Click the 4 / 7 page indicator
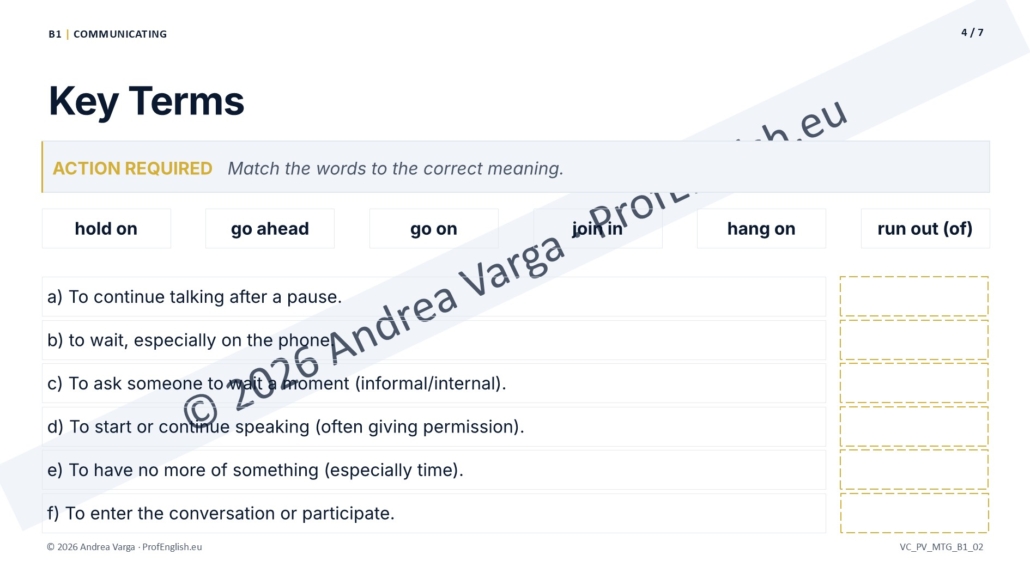1030x579 pixels. coord(972,32)
